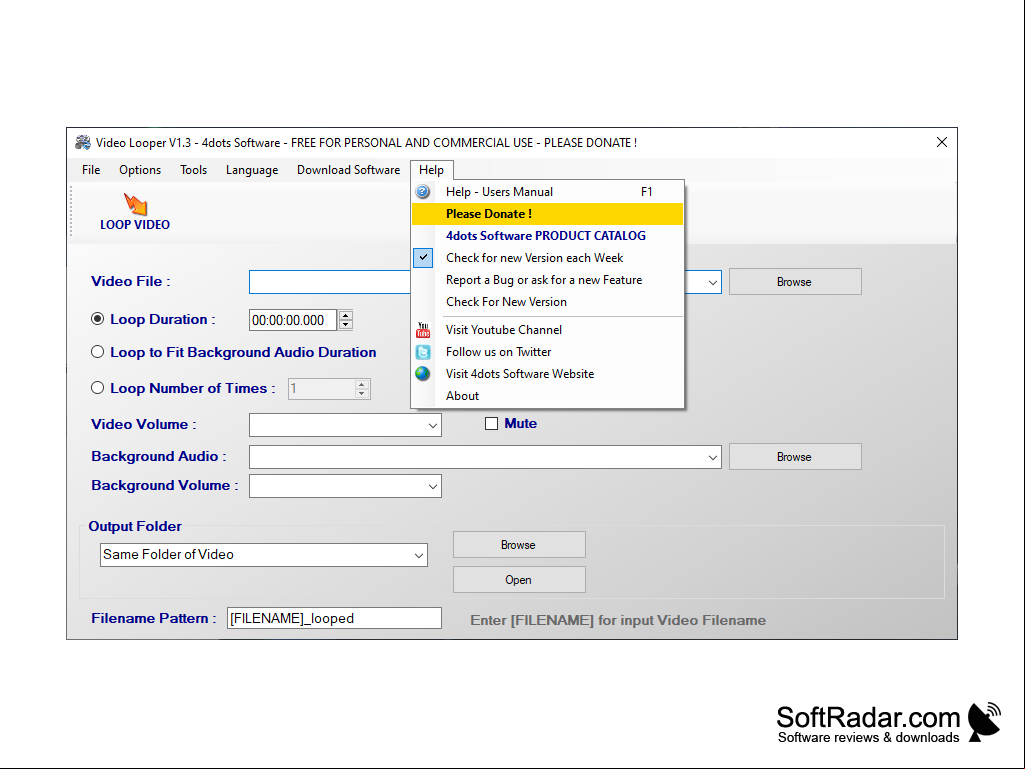The image size is (1025, 769).
Task: Select Loop to Fit Background Audio Duration
Action: [97, 352]
